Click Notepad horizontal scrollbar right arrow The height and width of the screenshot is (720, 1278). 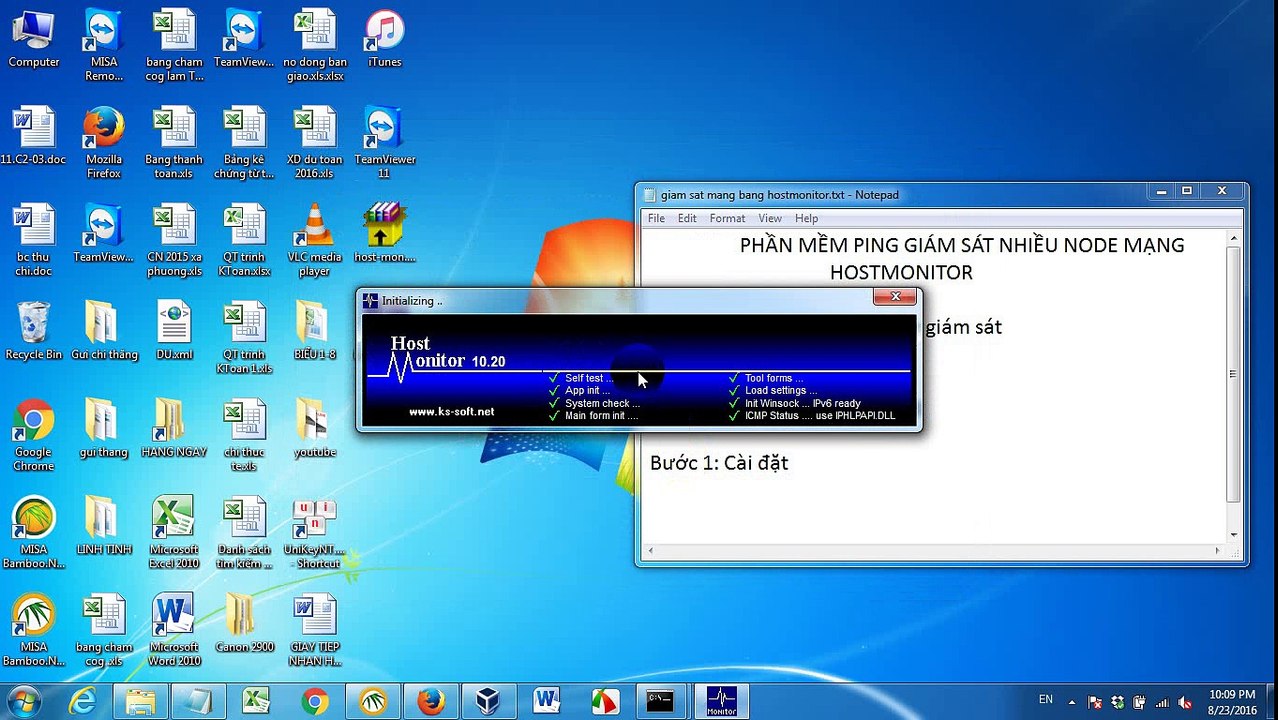pos(1217,550)
